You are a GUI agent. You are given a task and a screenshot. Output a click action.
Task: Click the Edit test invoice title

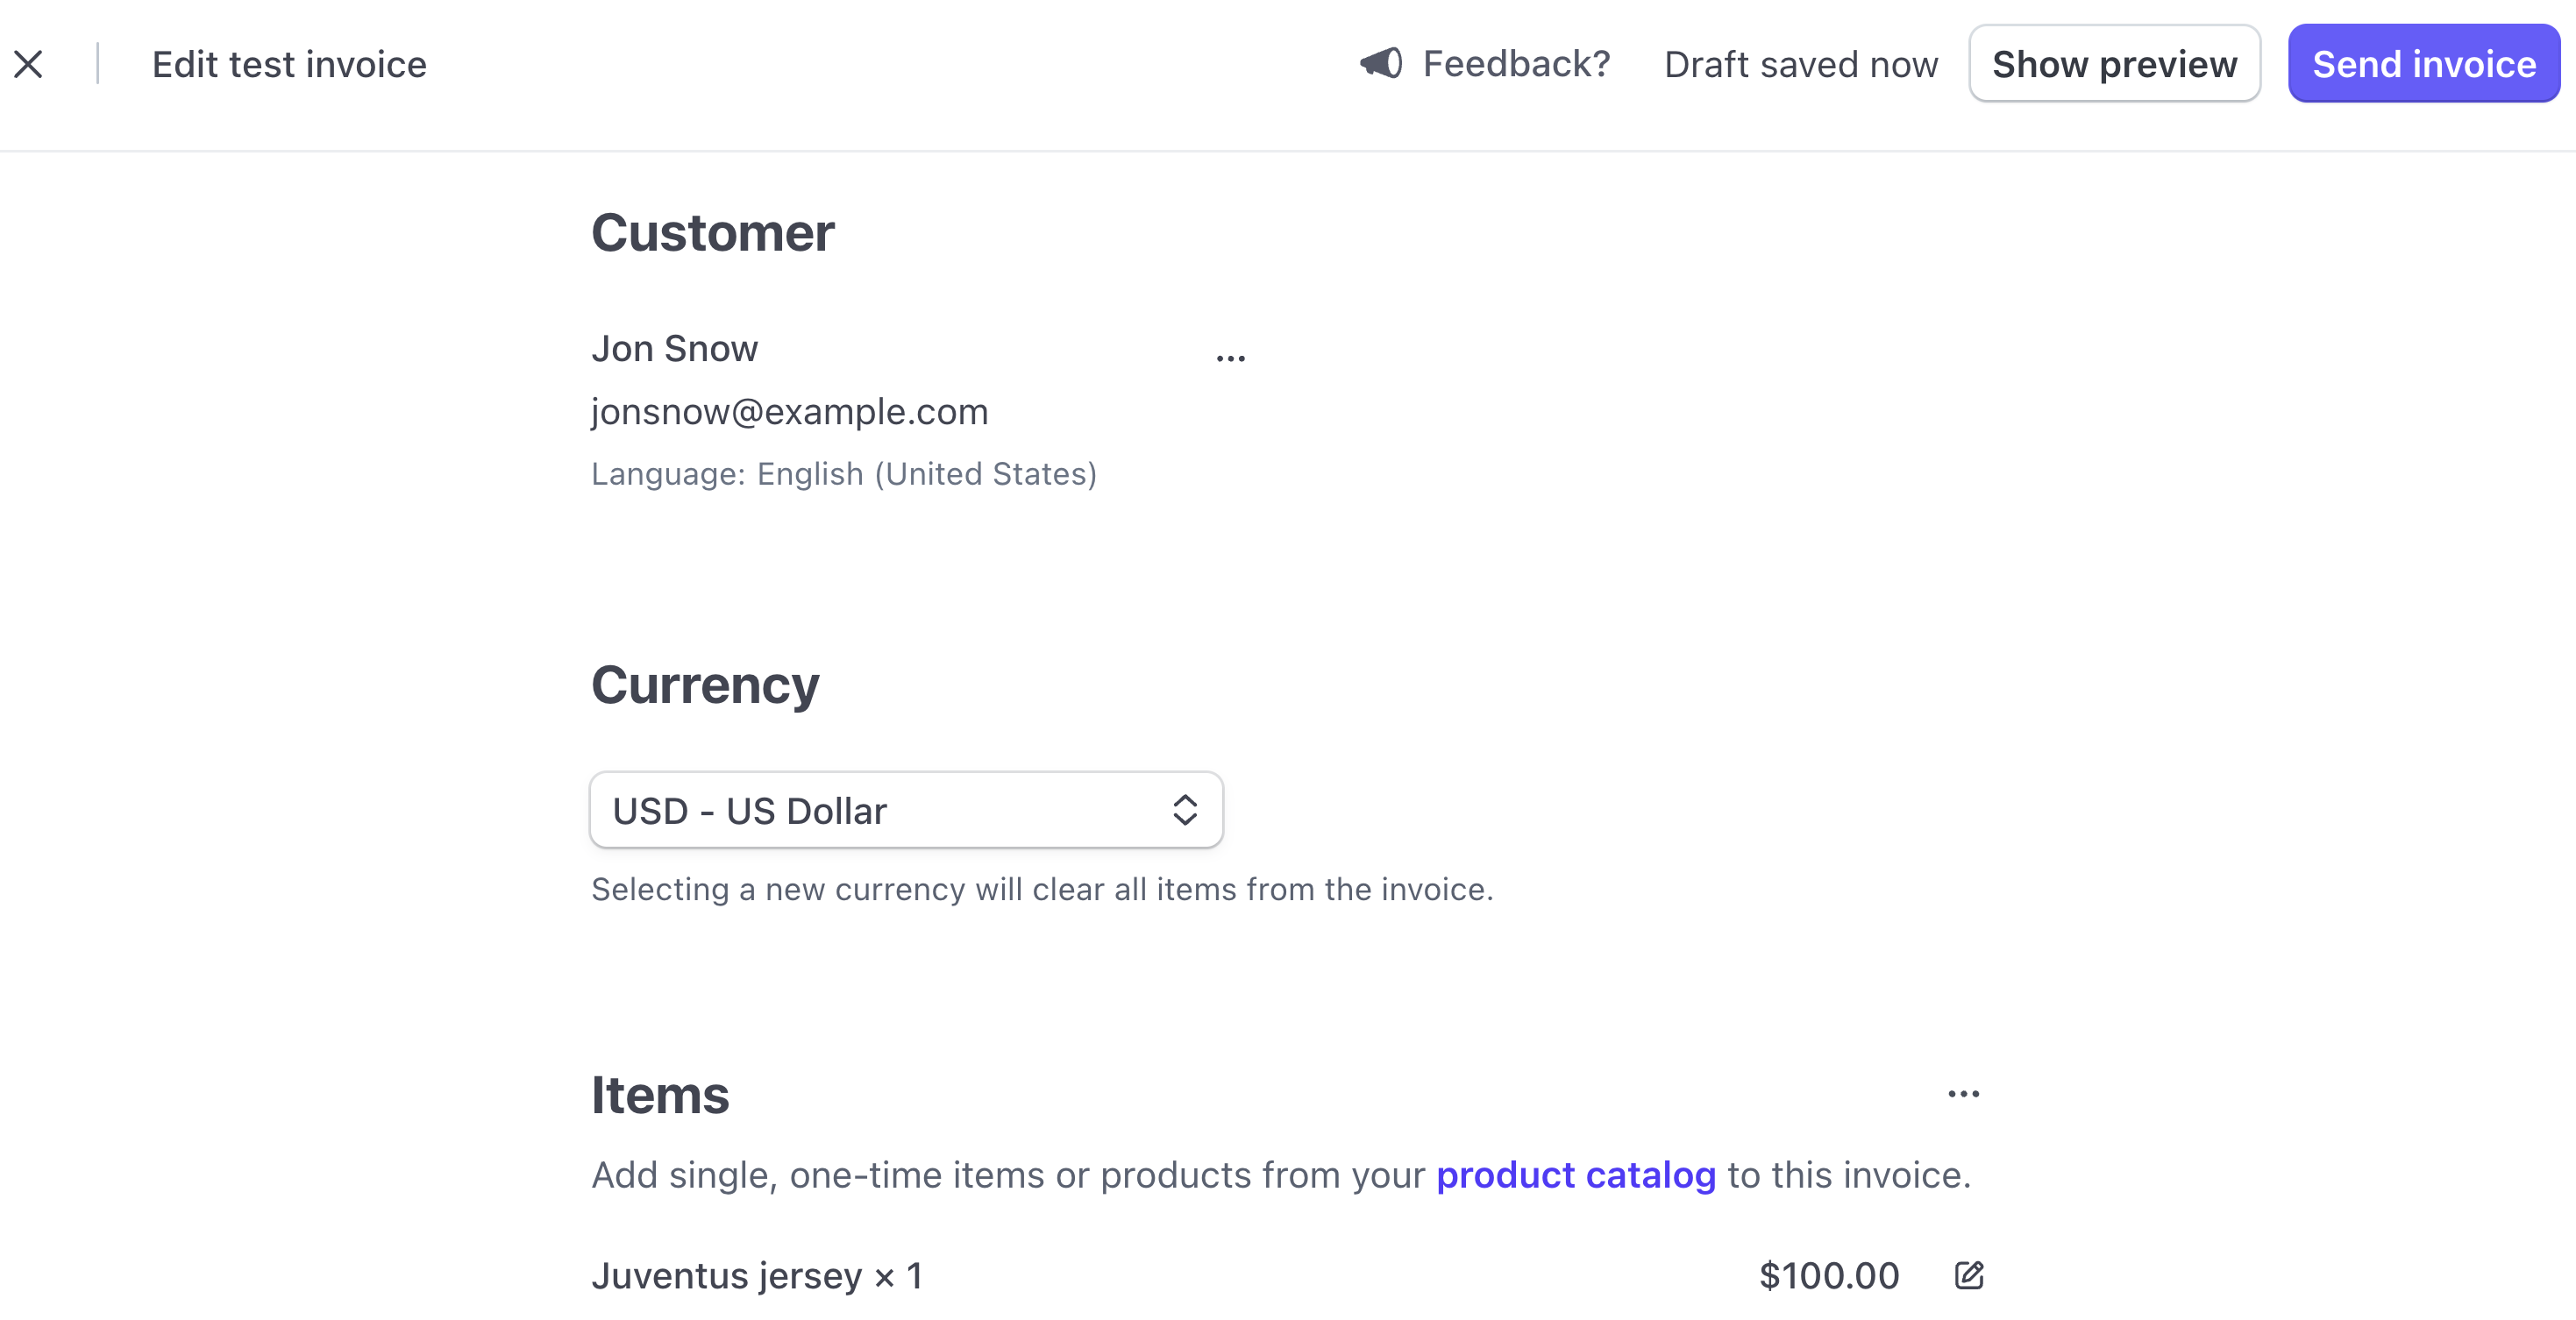tap(289, 64)
